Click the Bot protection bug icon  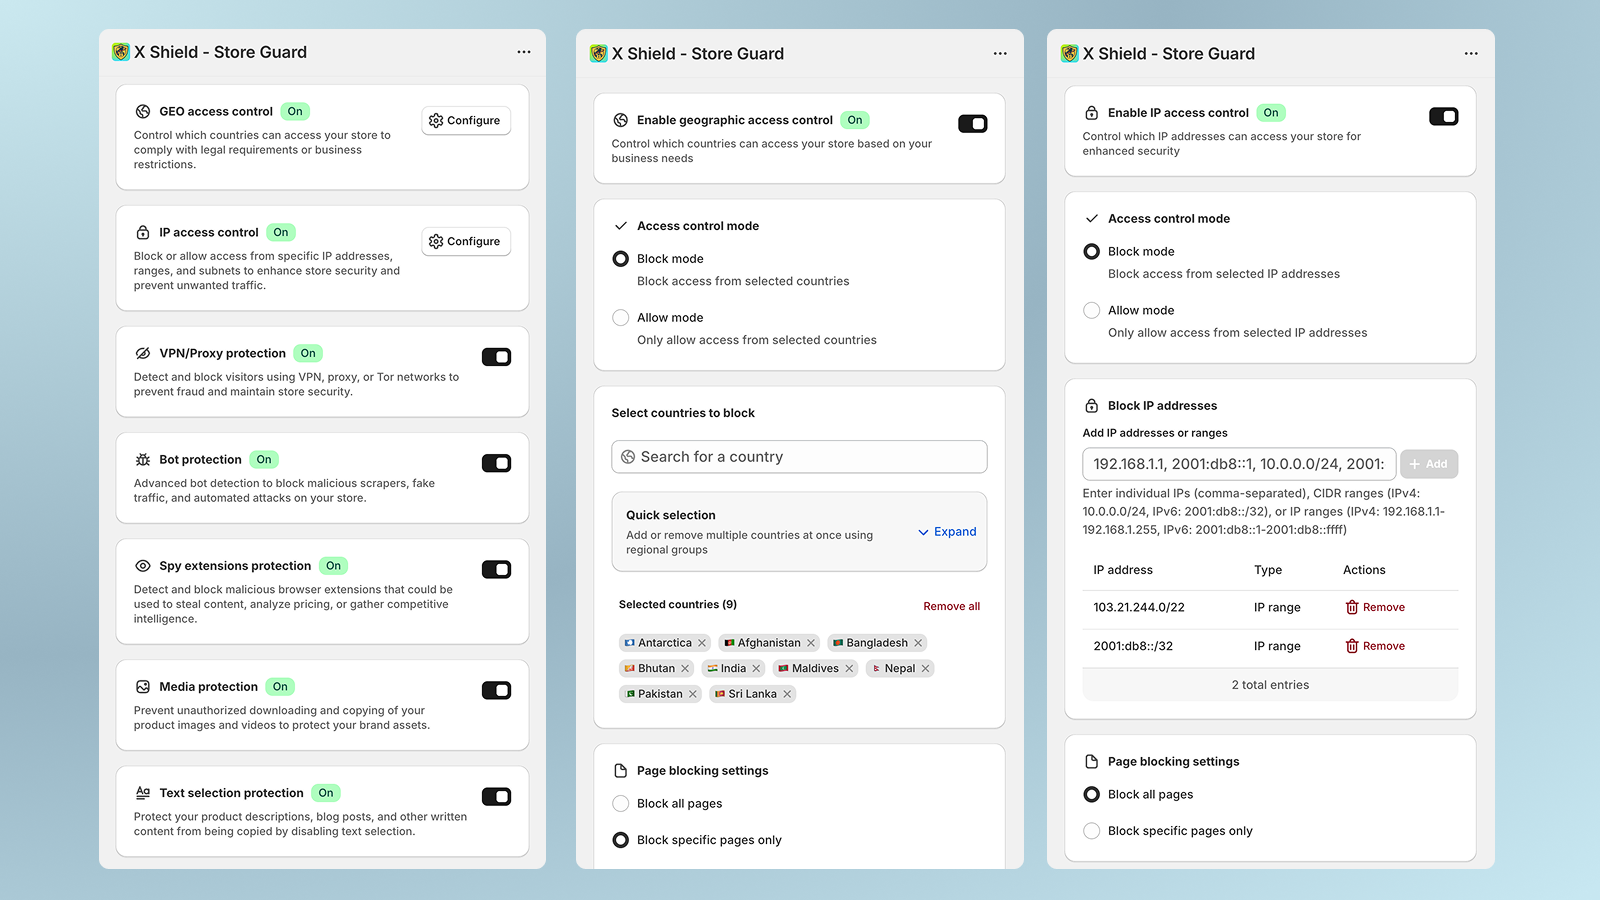143,460
